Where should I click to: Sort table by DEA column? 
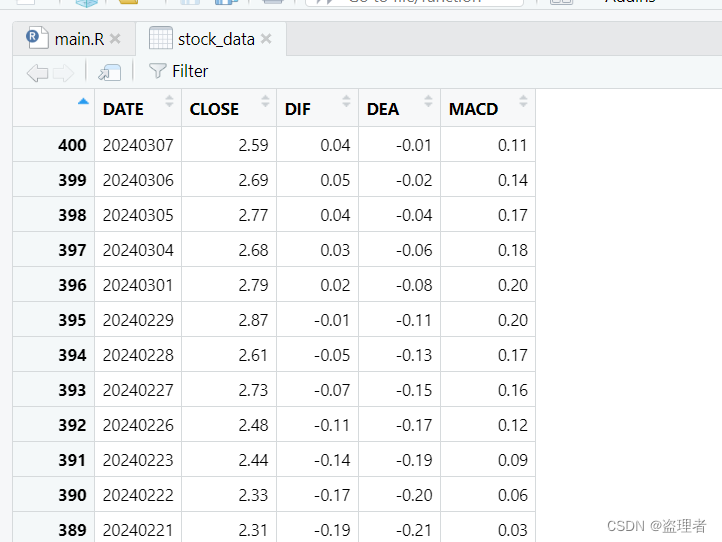click(399, 109)
